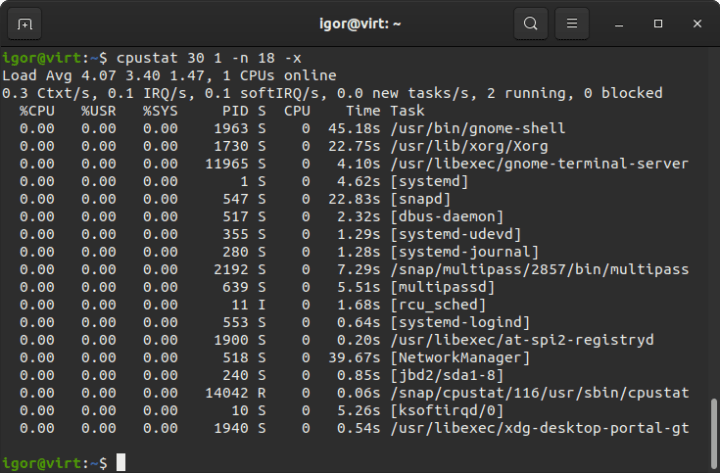The width and height of the screenshot is (720, 473).
Task: Click the Ctxt/s statistics line
Action: (x=332, y=93)
